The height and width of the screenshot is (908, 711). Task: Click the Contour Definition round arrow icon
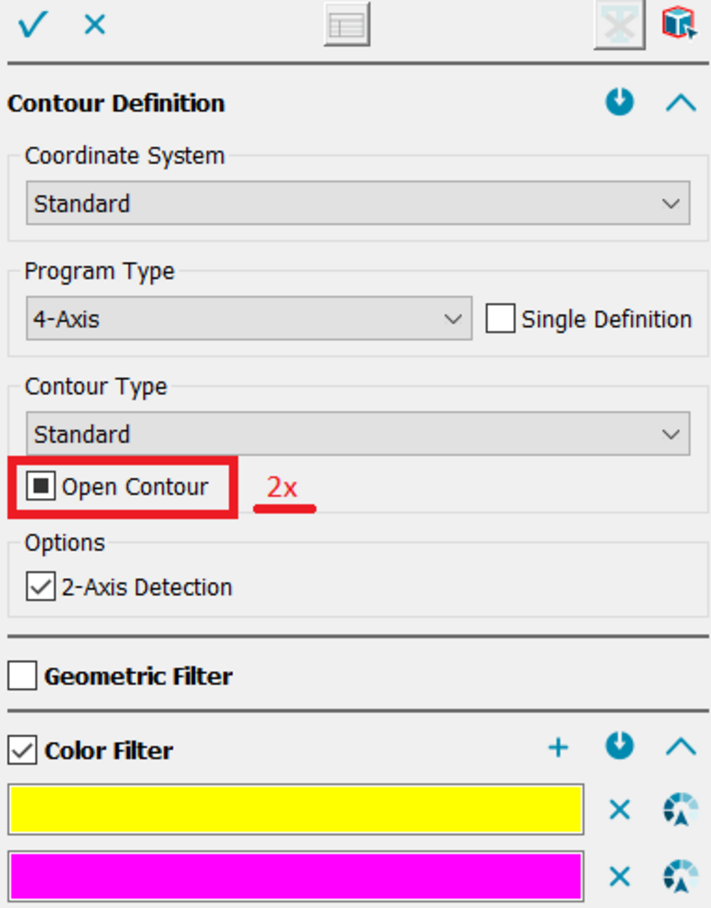click(620, 102)
